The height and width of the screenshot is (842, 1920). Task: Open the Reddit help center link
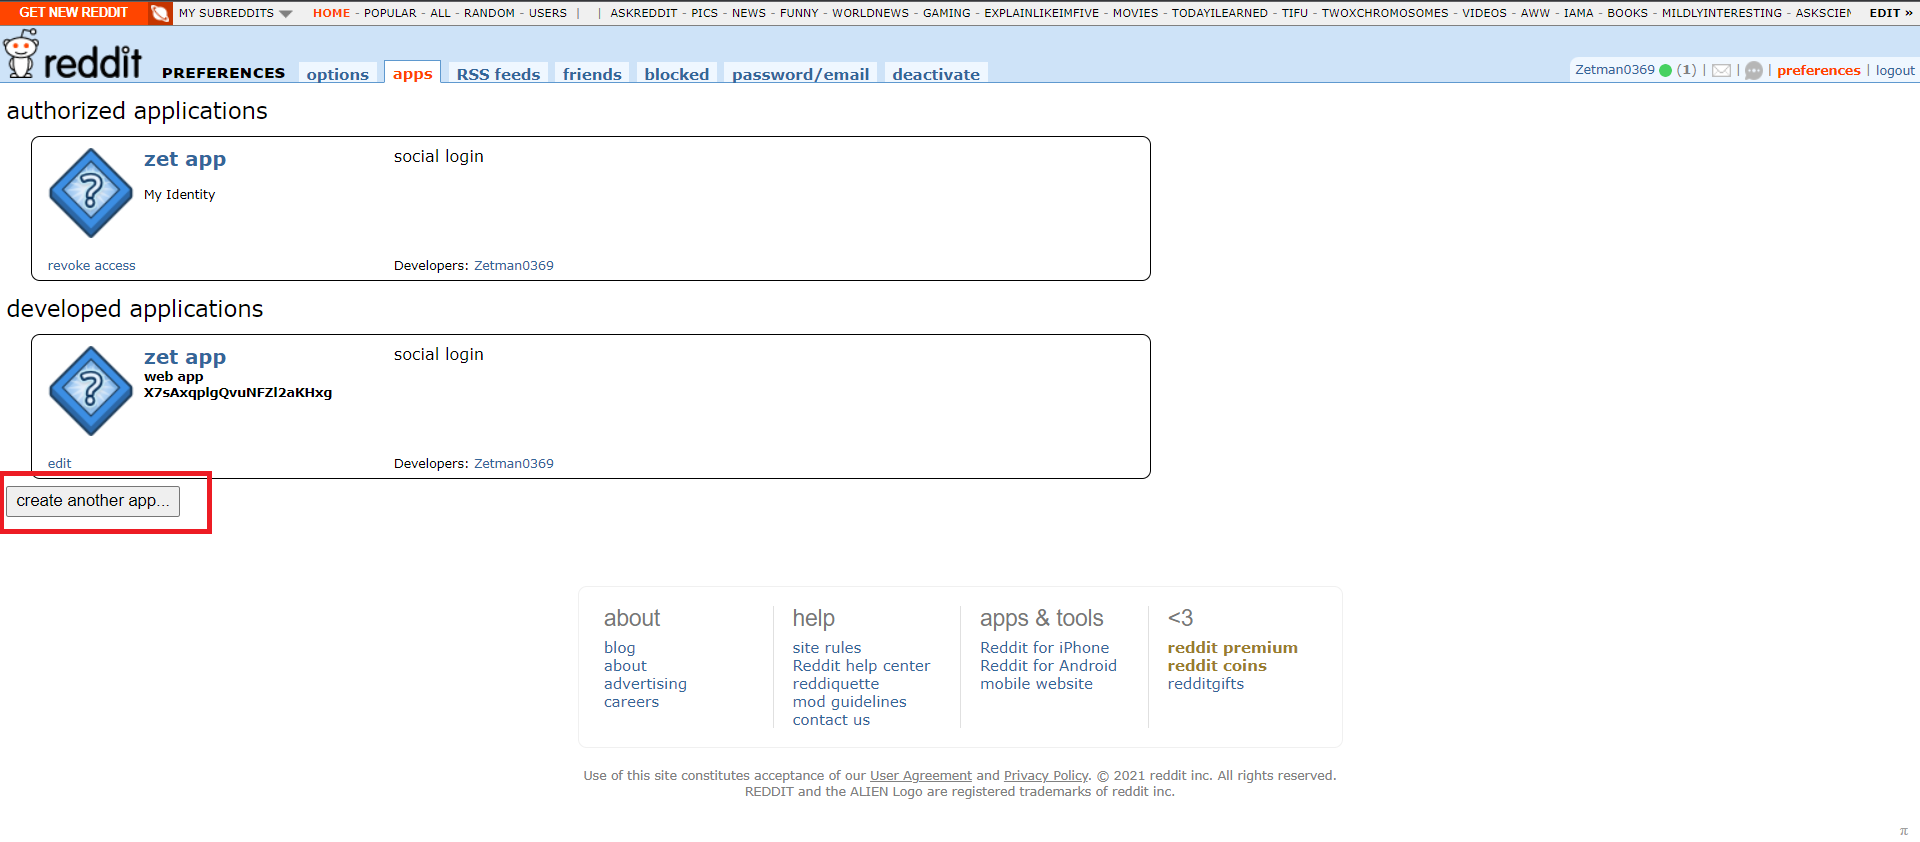(x=860, y=666)
